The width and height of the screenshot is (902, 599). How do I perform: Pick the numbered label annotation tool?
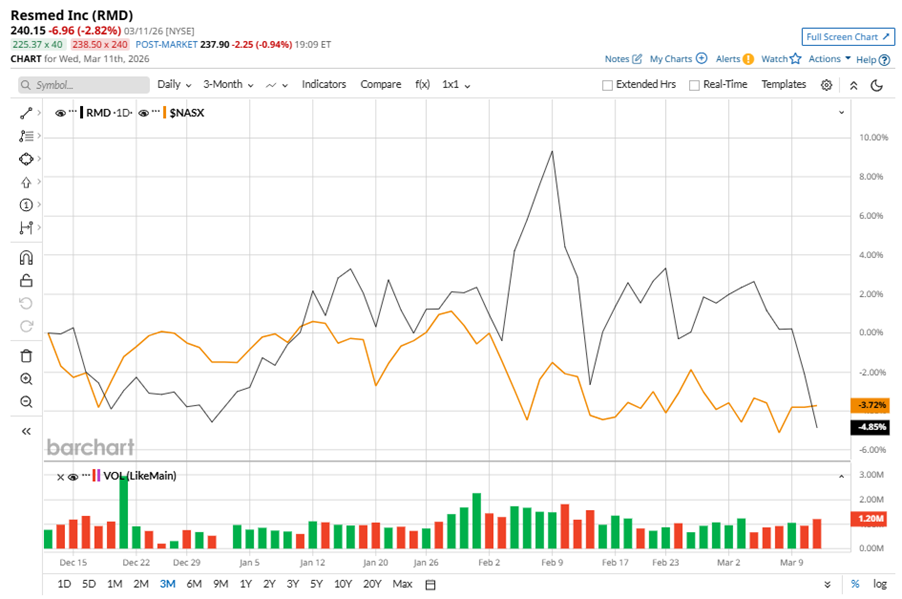coord(26,205)
